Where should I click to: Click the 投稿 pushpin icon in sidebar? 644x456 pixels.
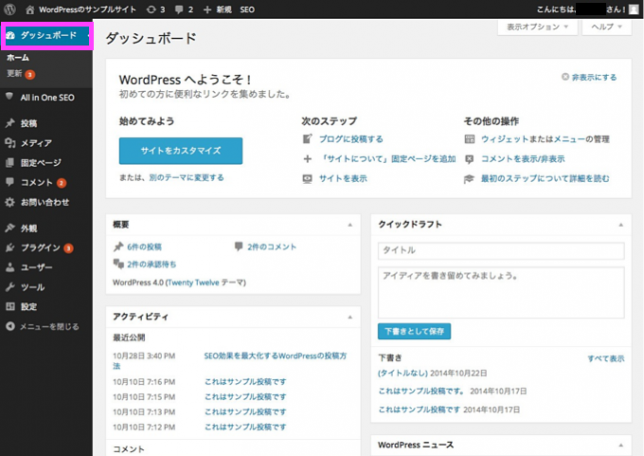coord(10,123)
